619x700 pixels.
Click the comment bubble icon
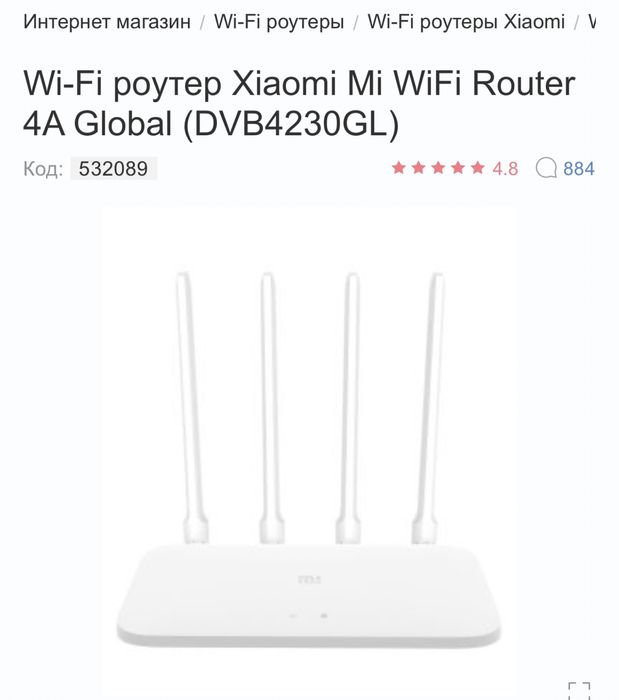point(546,168)
